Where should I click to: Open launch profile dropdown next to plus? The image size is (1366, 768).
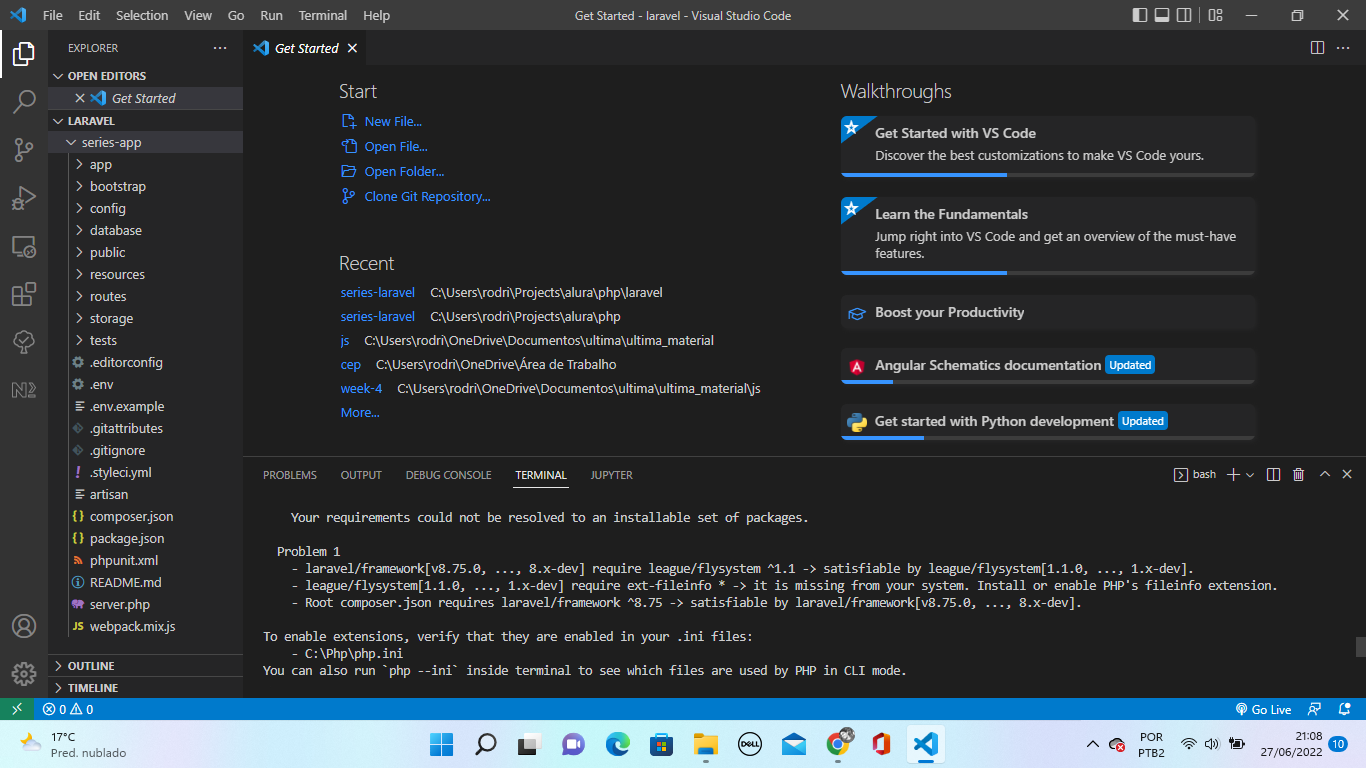[1250, 475]
